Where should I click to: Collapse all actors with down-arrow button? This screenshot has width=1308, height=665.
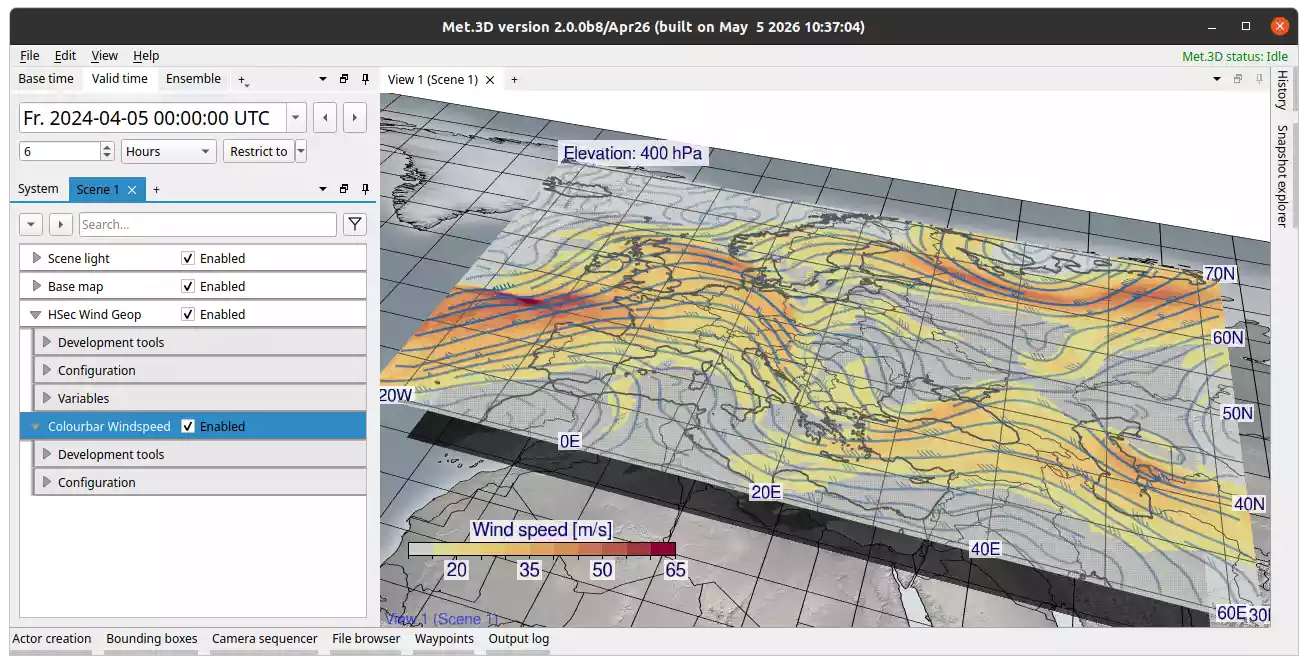[32, 224]
